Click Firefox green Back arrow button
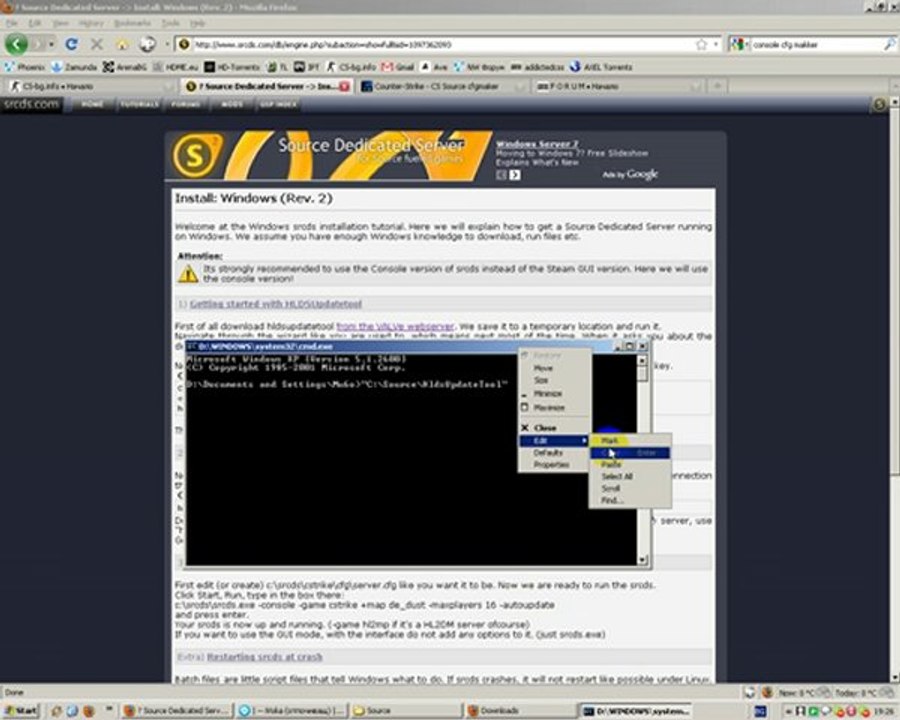 (16, 44)
